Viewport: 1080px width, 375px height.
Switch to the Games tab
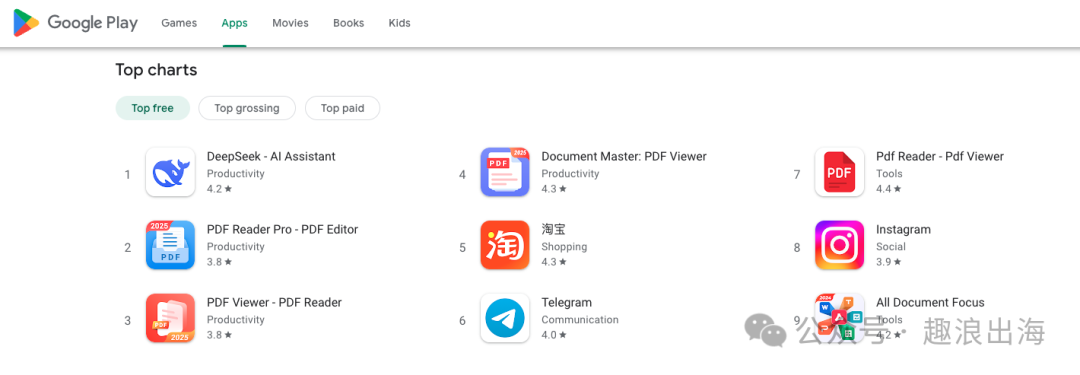[x=179, y=23]
